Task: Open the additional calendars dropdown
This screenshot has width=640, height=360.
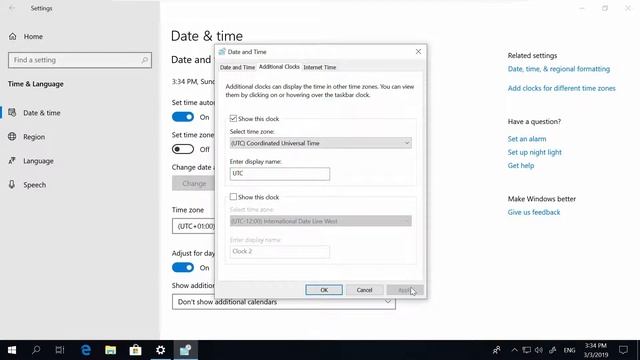Action: pyautogui.click(x=284, y=302)
